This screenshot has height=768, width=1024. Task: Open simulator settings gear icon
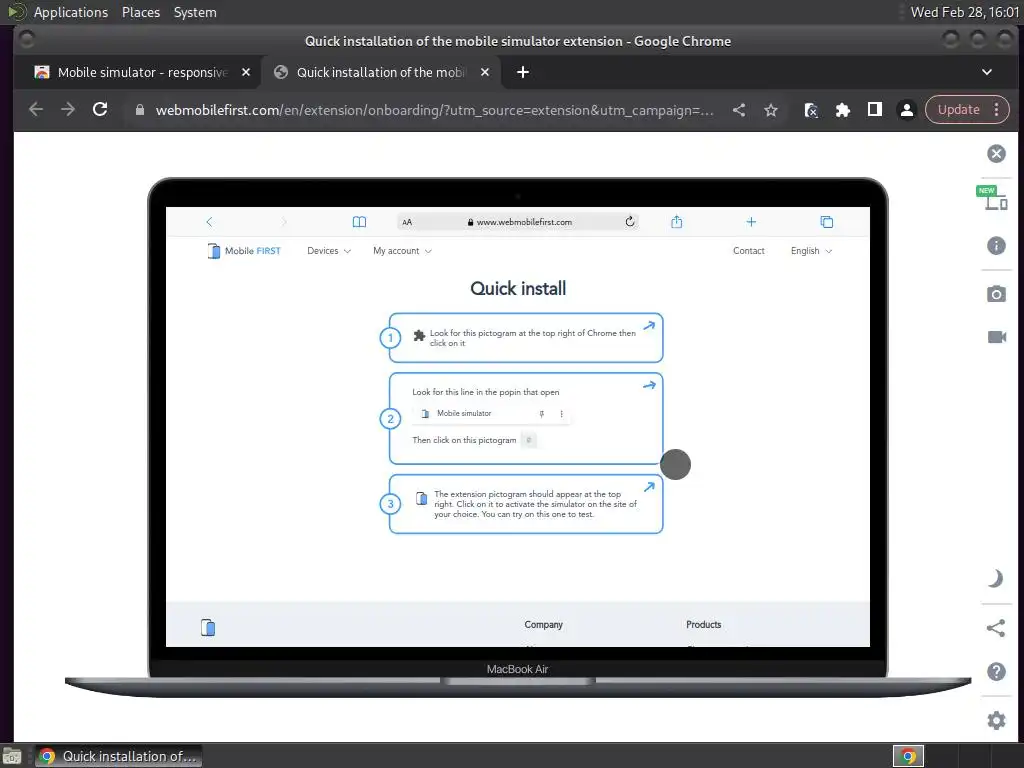[996, 720]
